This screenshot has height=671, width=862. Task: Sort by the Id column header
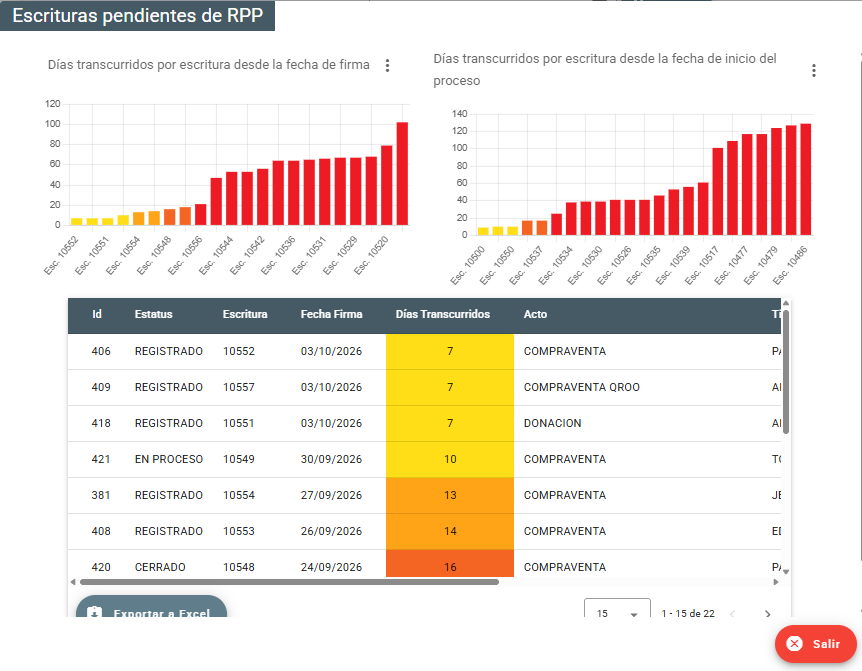coord(97,314)
